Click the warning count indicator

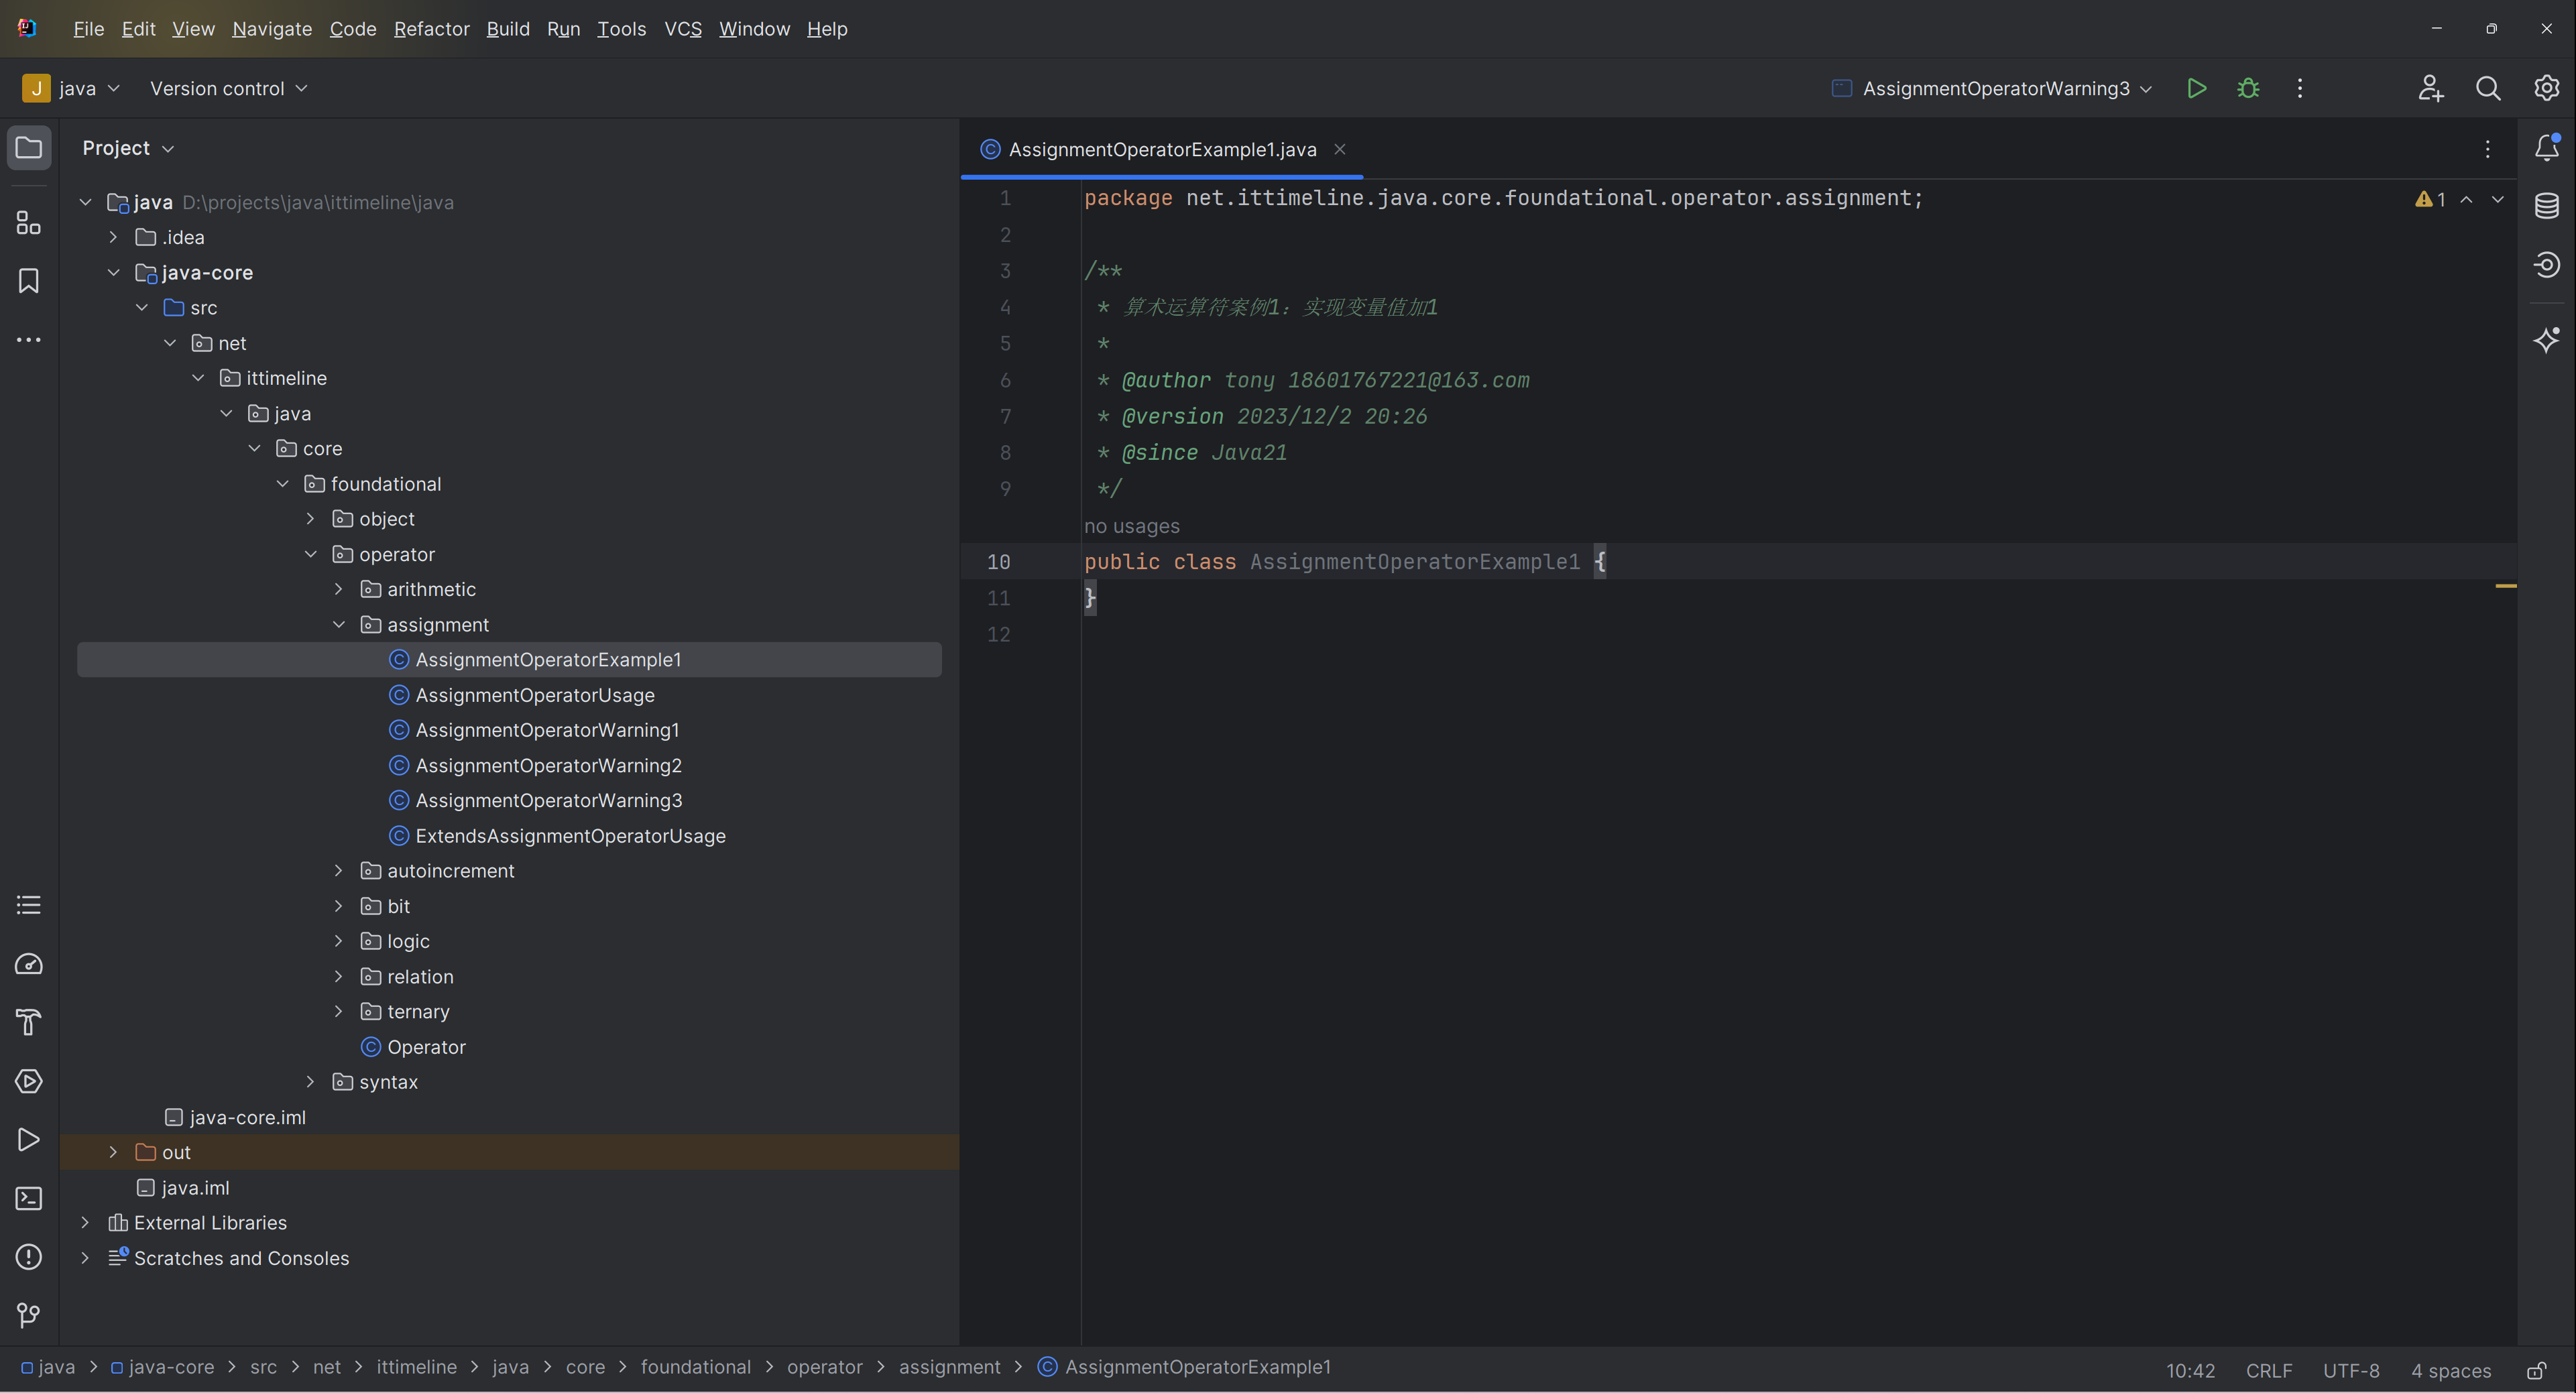[2430, 199]
